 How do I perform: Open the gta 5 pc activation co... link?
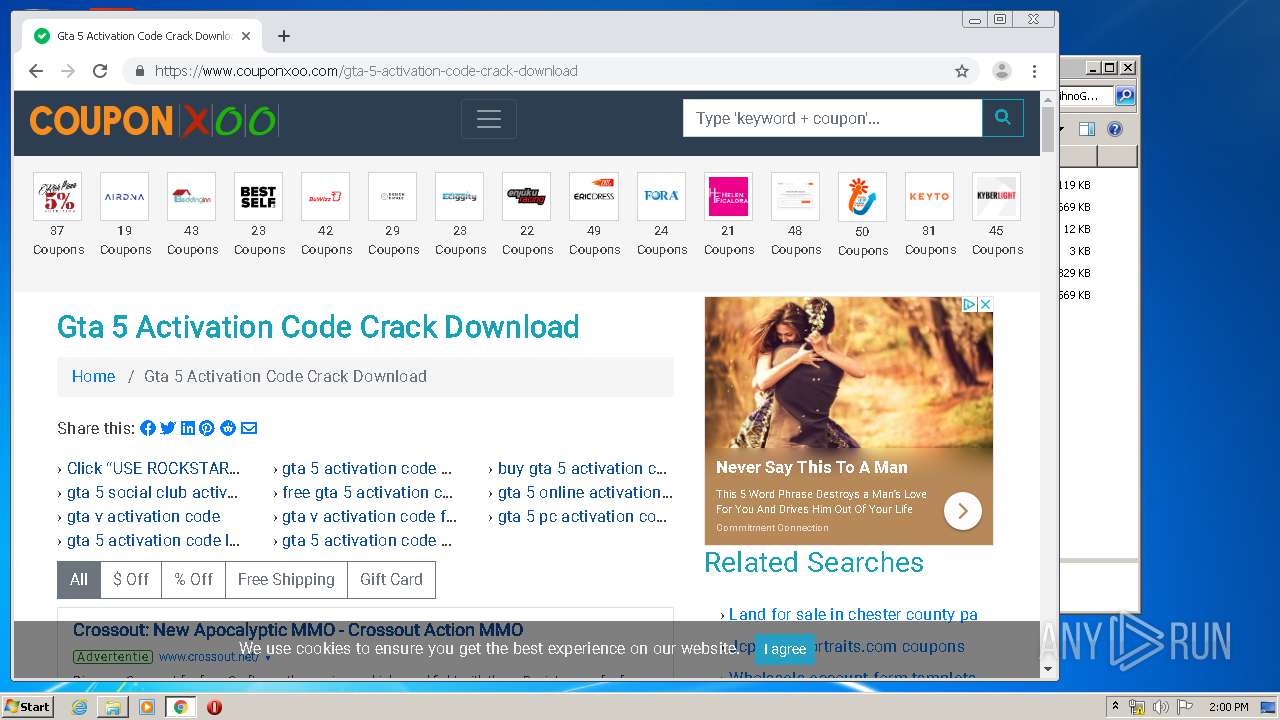582,516
